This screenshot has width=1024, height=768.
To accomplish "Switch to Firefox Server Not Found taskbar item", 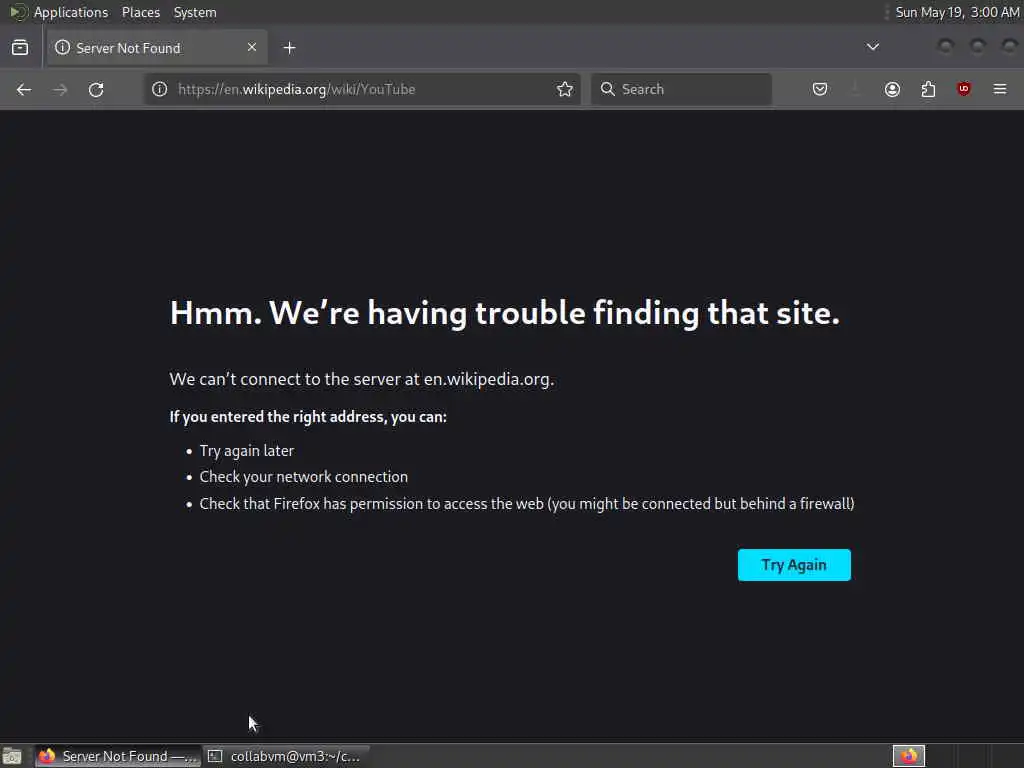I will pyautogui.click(x=118, y=756).
